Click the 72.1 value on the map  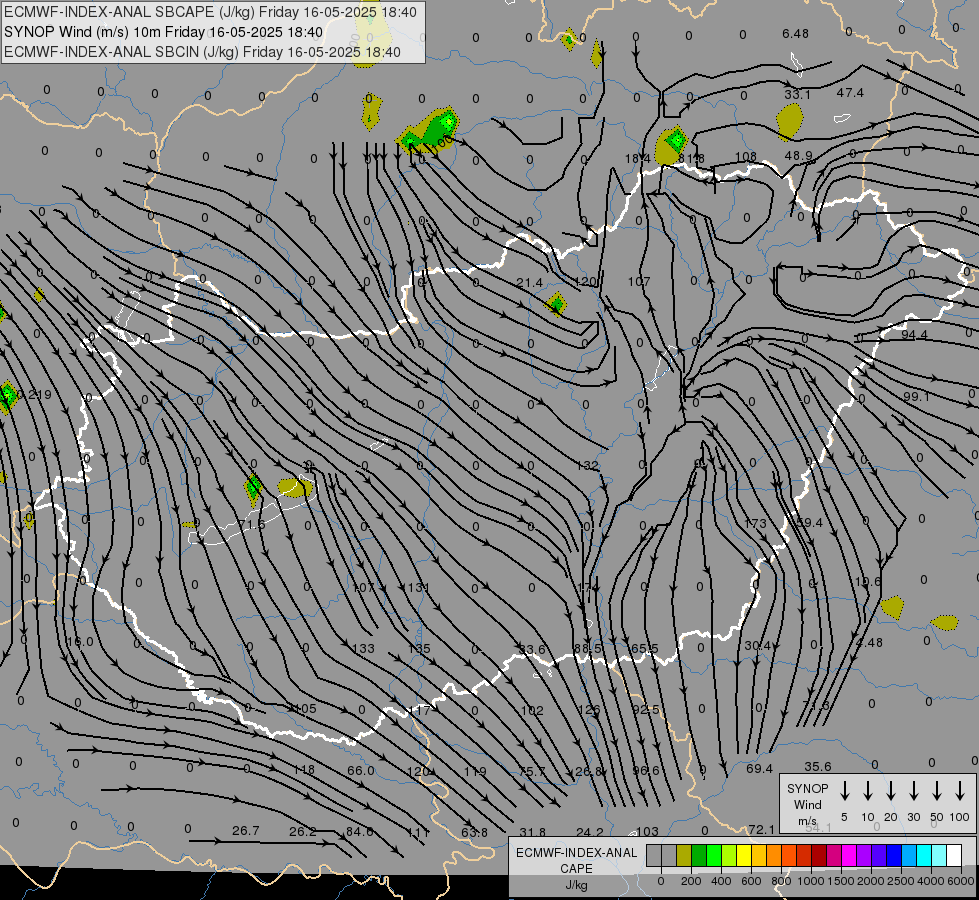[761, 829]
